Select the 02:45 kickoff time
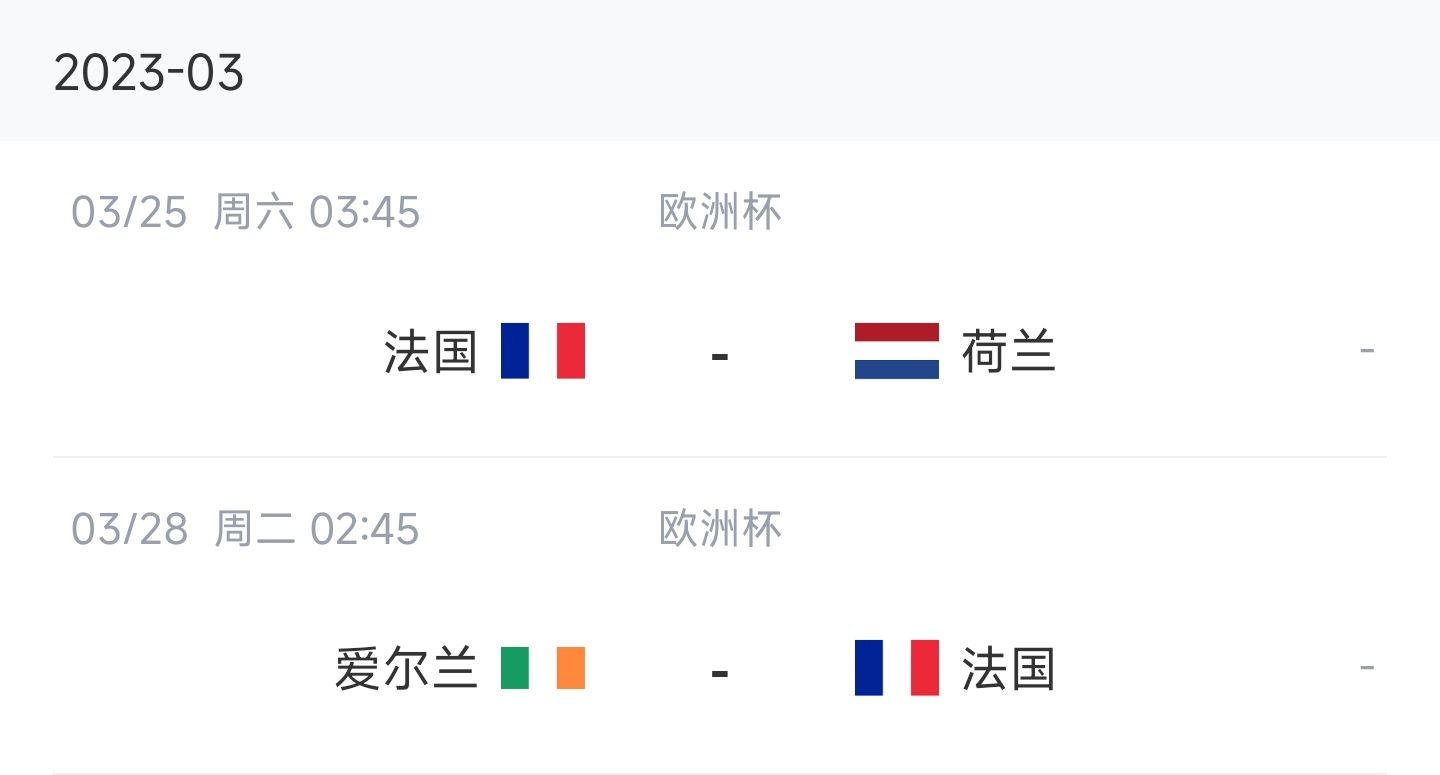The height and width of the screenshot is (775, 1440). tap(365, 530)
